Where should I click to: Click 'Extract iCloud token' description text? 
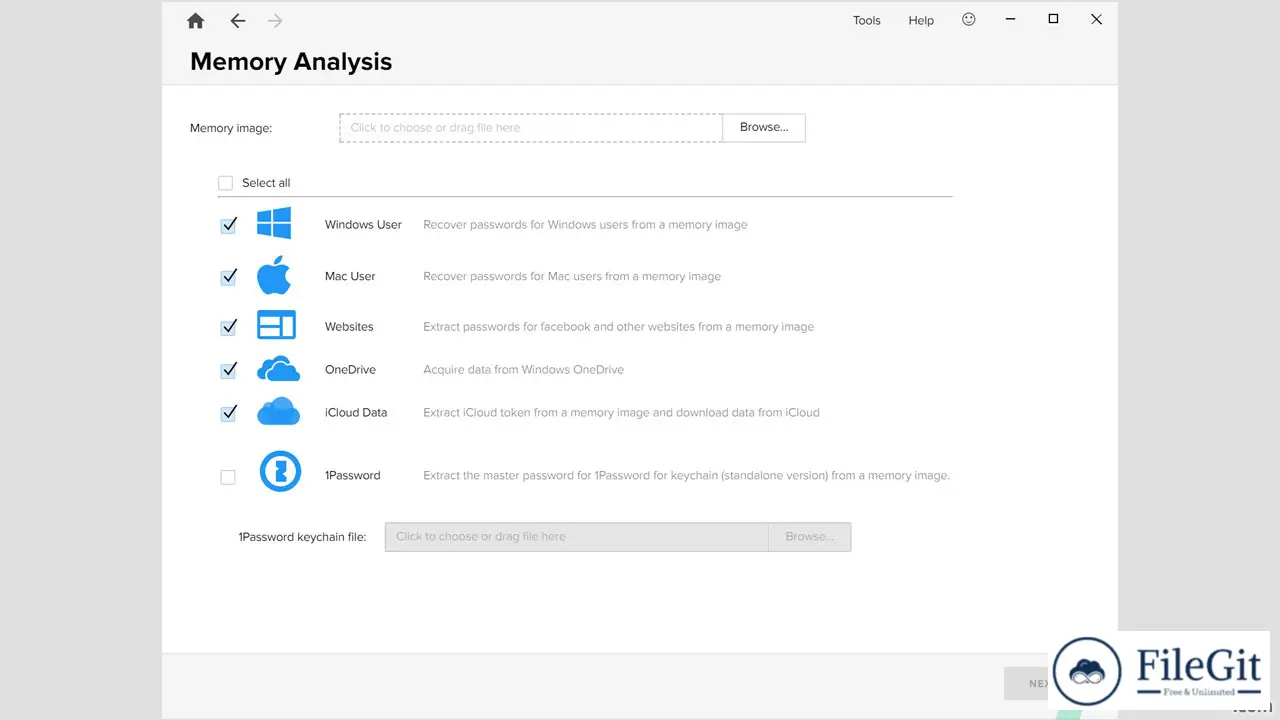[621, 412]
